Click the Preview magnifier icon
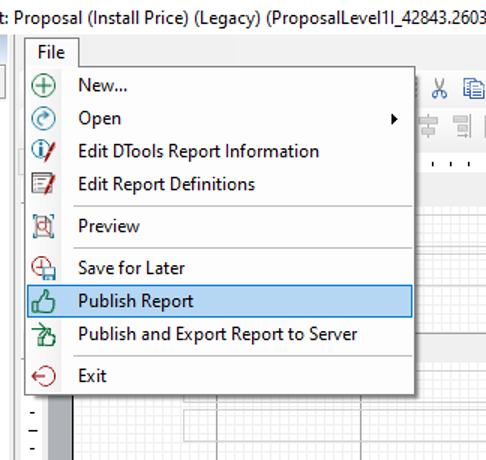This screenshot has width=486, height=460. click(43, 226)
